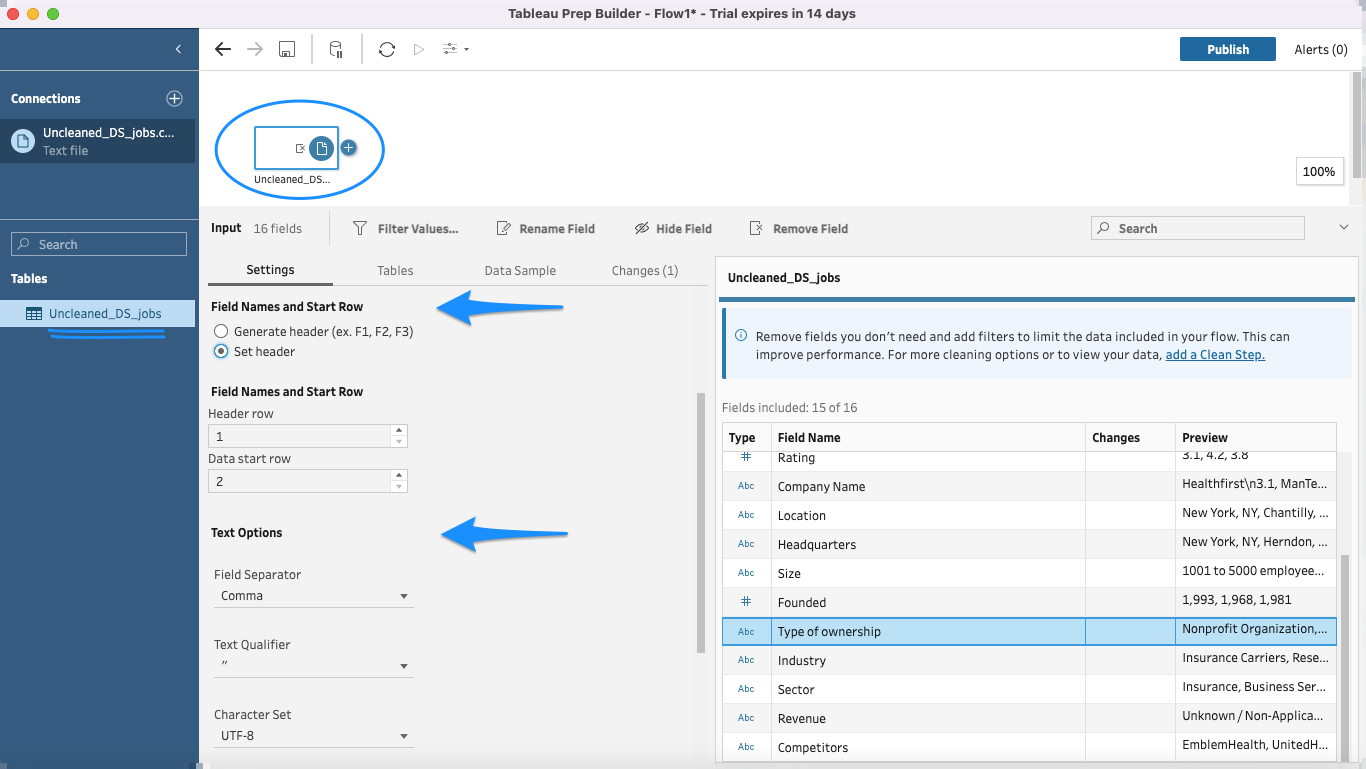The height and width of the screenshot is (769, 1366).
Task: Click the Abc type icon for Sector
Action: (x=746, y=689)
